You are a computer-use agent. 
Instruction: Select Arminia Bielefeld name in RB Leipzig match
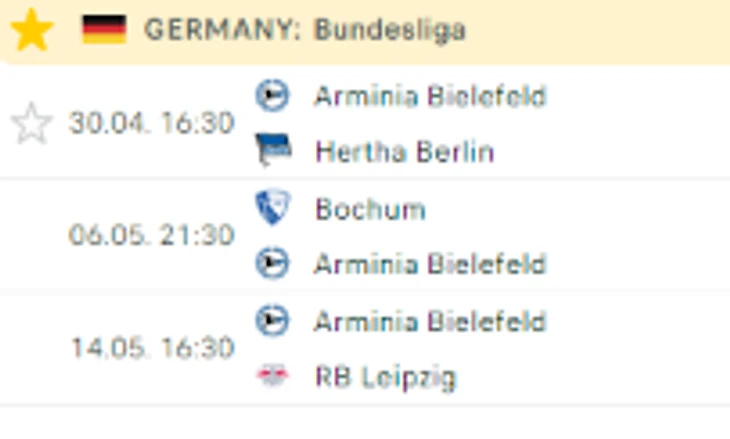pyautogui.click(x=430, y=321)
